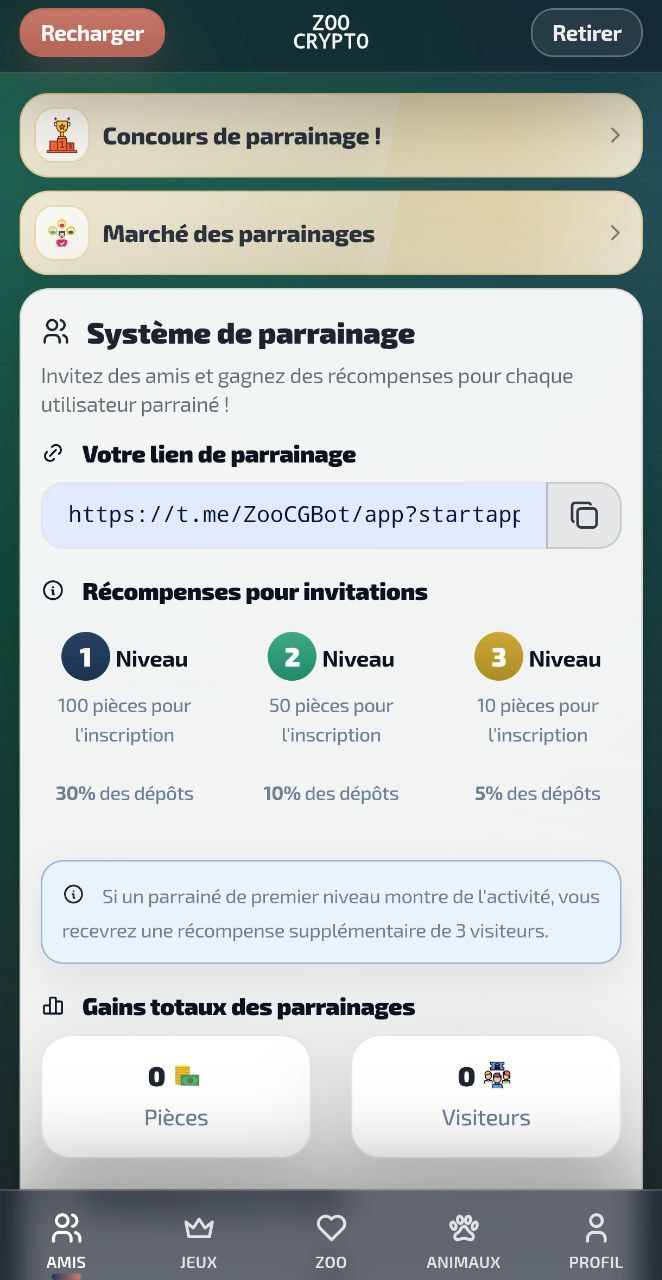662x1280 pixels.
Task: Select the JEUX crown icon
Action: click(x=198, y=1227)
